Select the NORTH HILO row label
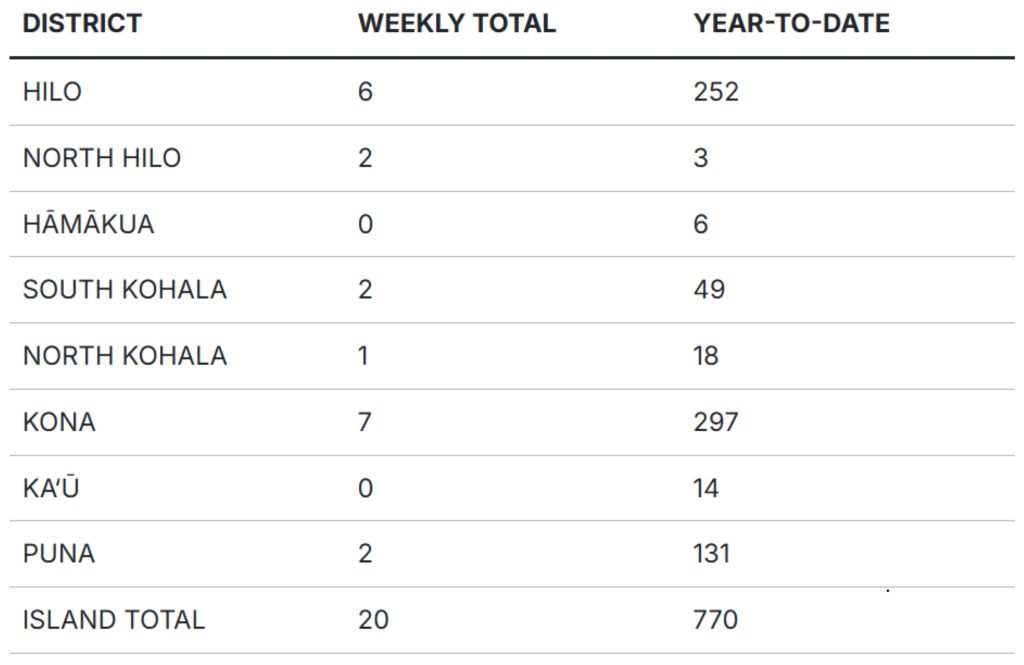The height and width of the screenshot is (665, 1024). click(x=102, y=158)
